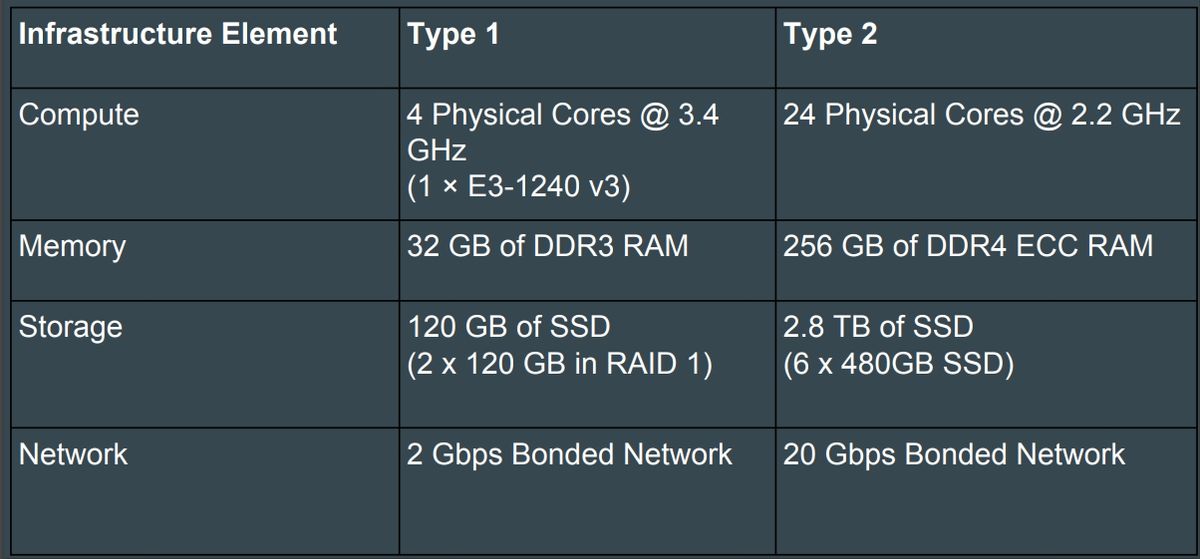The image size is (1200, 559).
Task: Click the 32 GB of DDR3 RAM cell
Action: [x=547, y=246]
